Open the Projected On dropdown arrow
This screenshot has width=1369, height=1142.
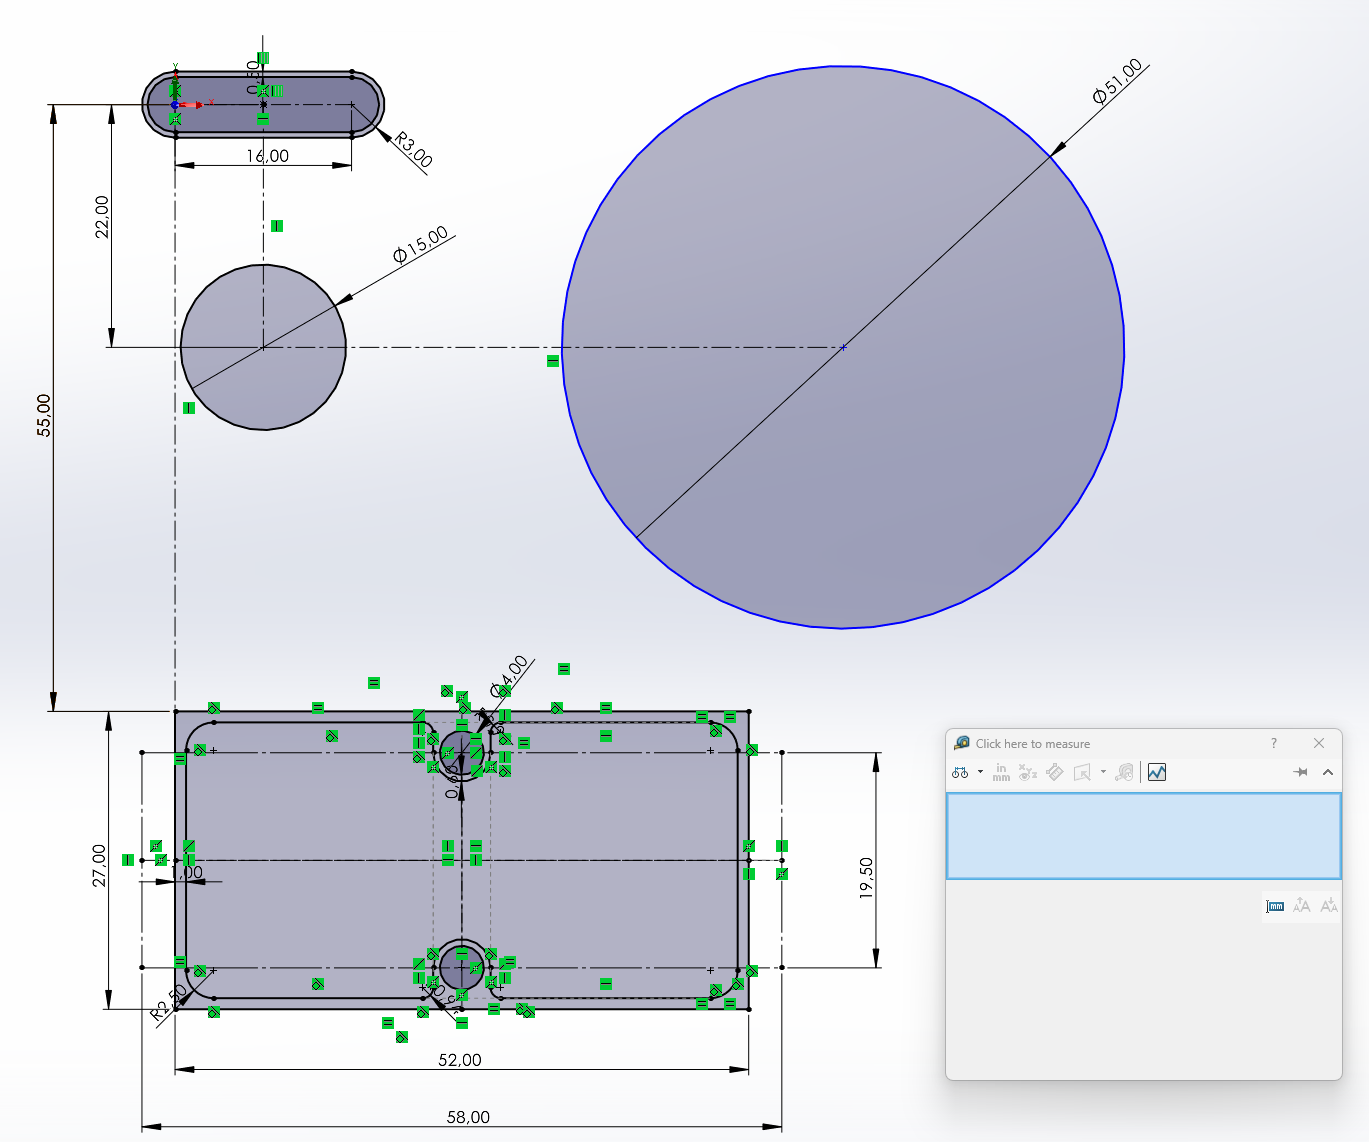1103,772
